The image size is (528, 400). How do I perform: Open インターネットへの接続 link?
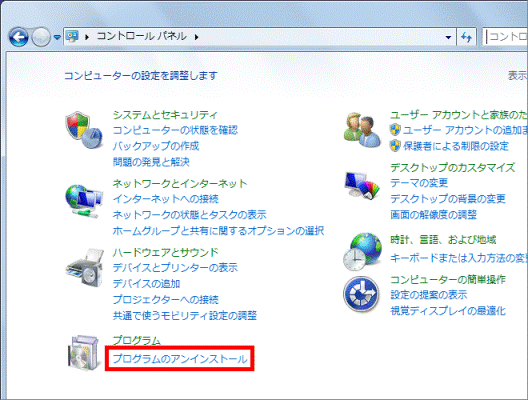(165, 199)
